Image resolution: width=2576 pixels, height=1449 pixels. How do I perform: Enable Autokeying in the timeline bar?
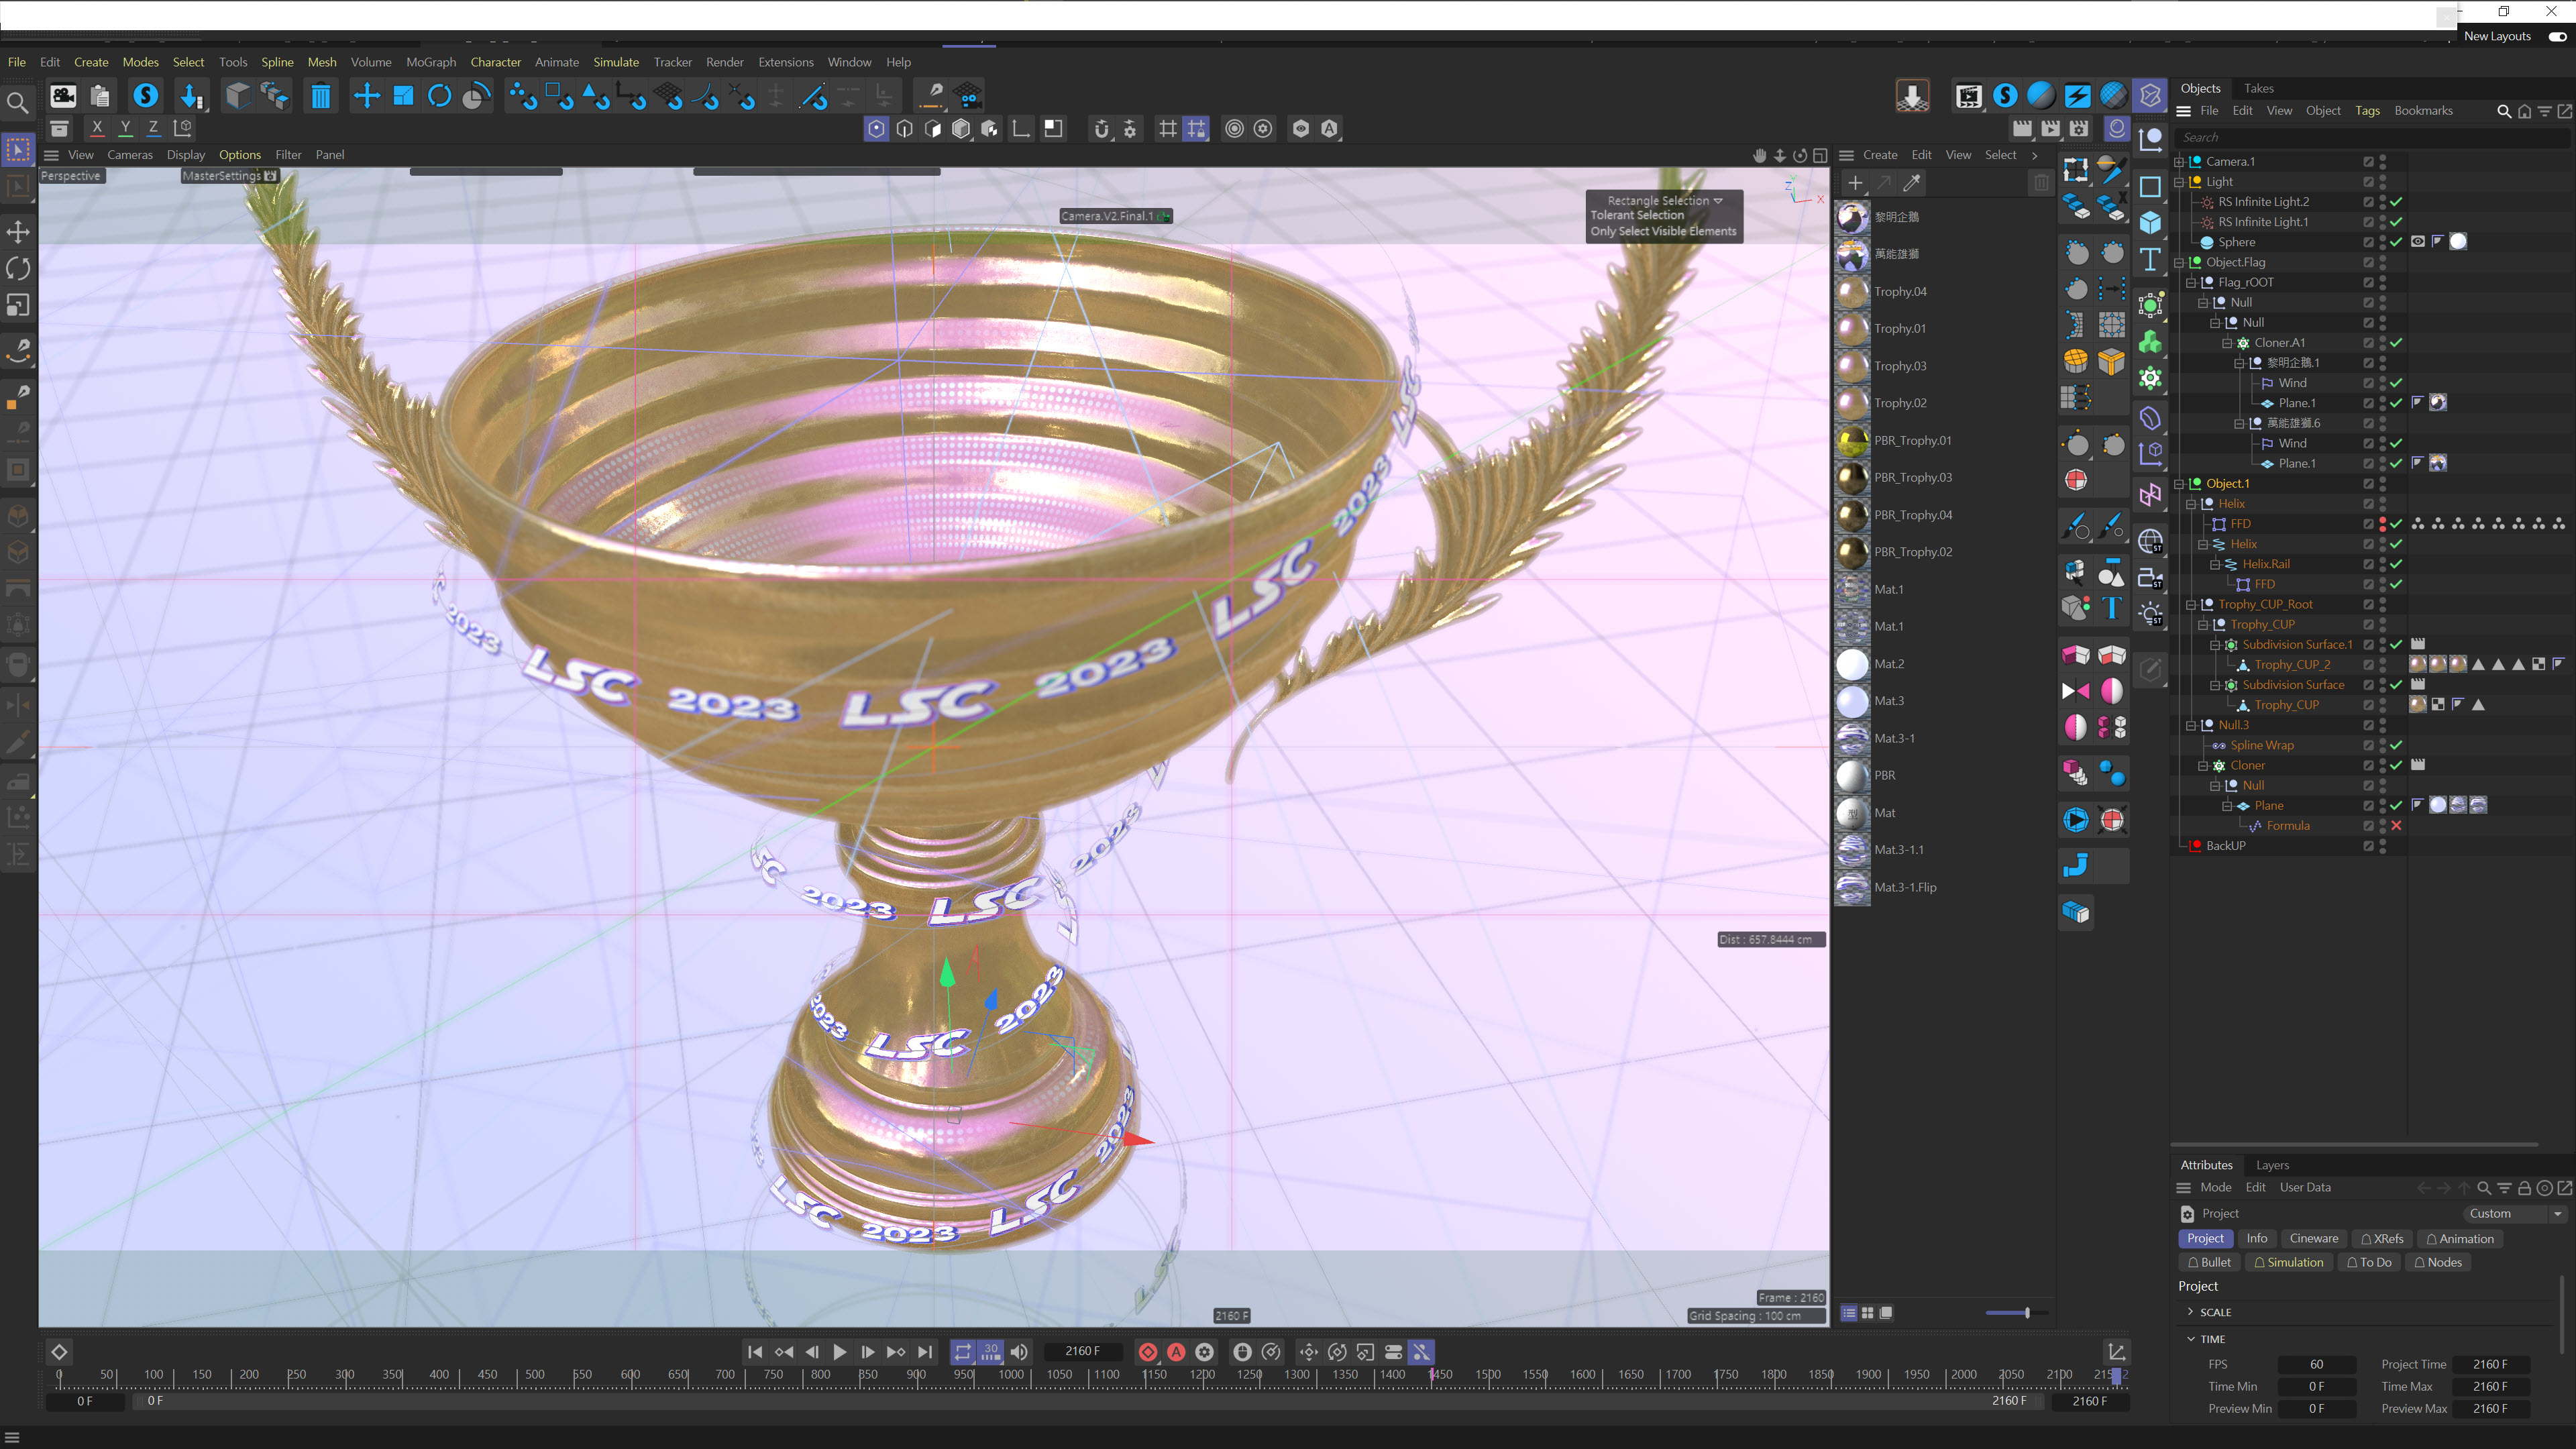1176,1352
